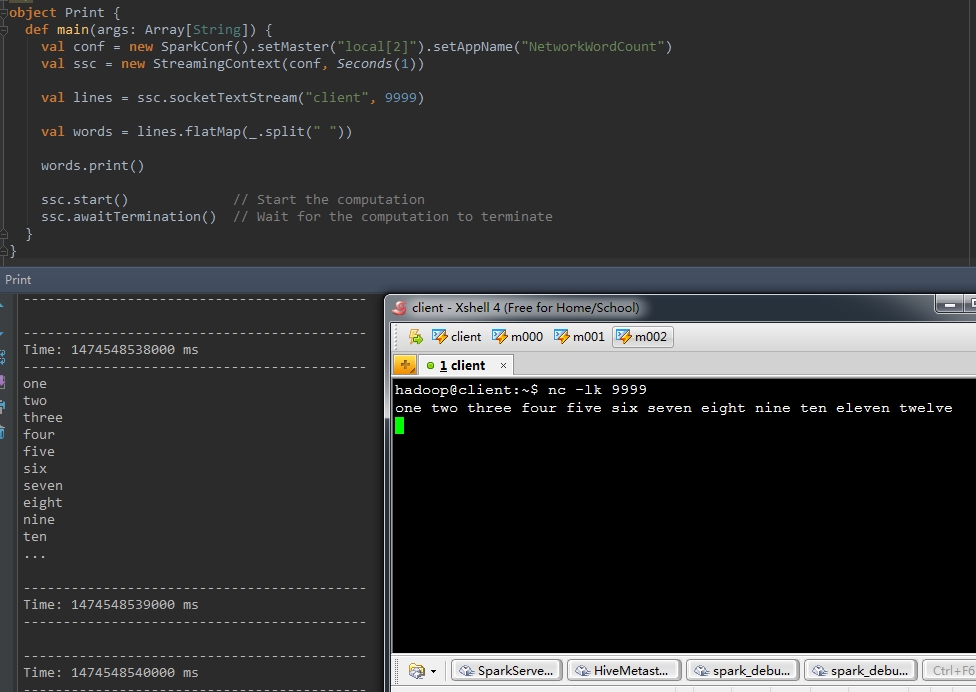
Task: Click the word 'four' in console output
Action: pyautogui.click(x=39, y=434)
